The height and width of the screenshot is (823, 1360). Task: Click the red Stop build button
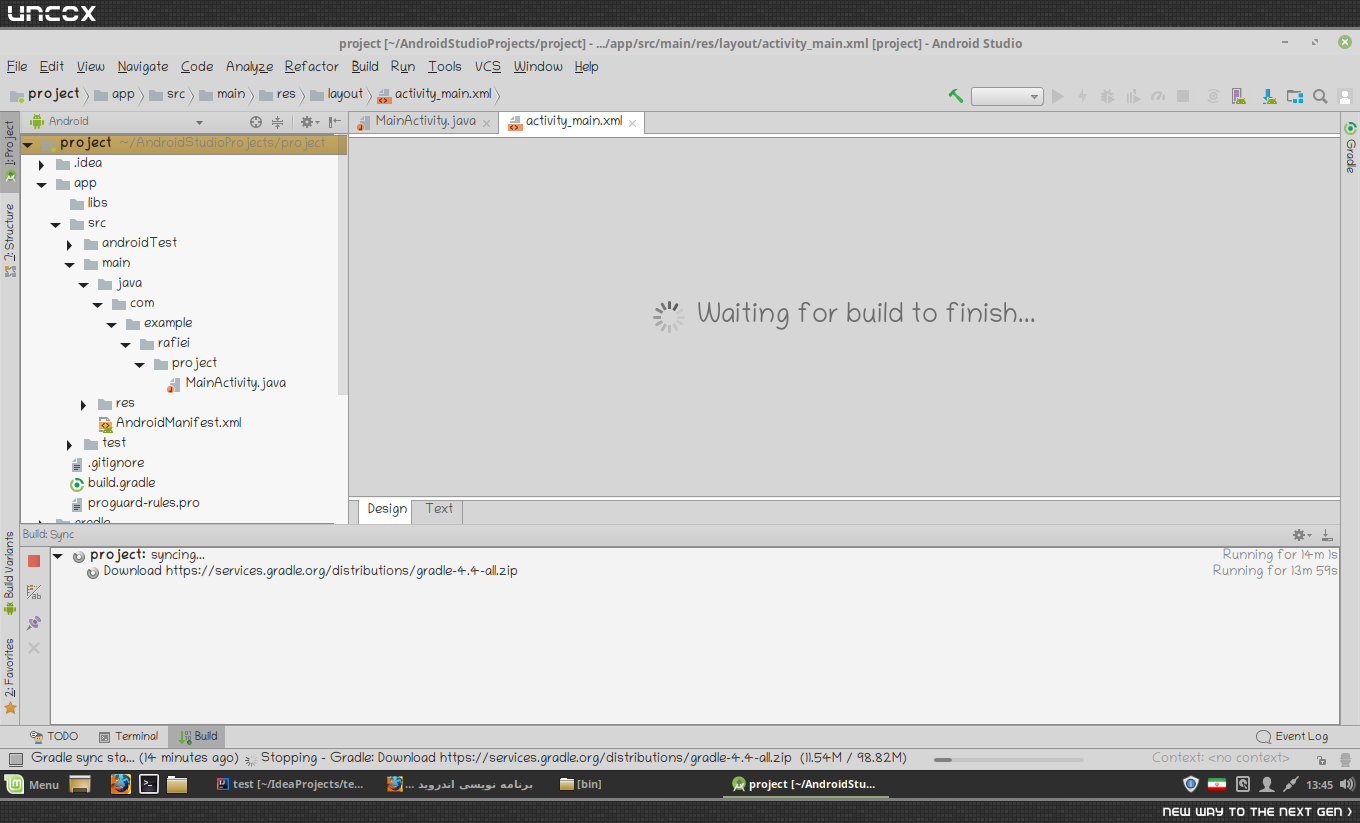pyautogui.click(x=34, y=561)
